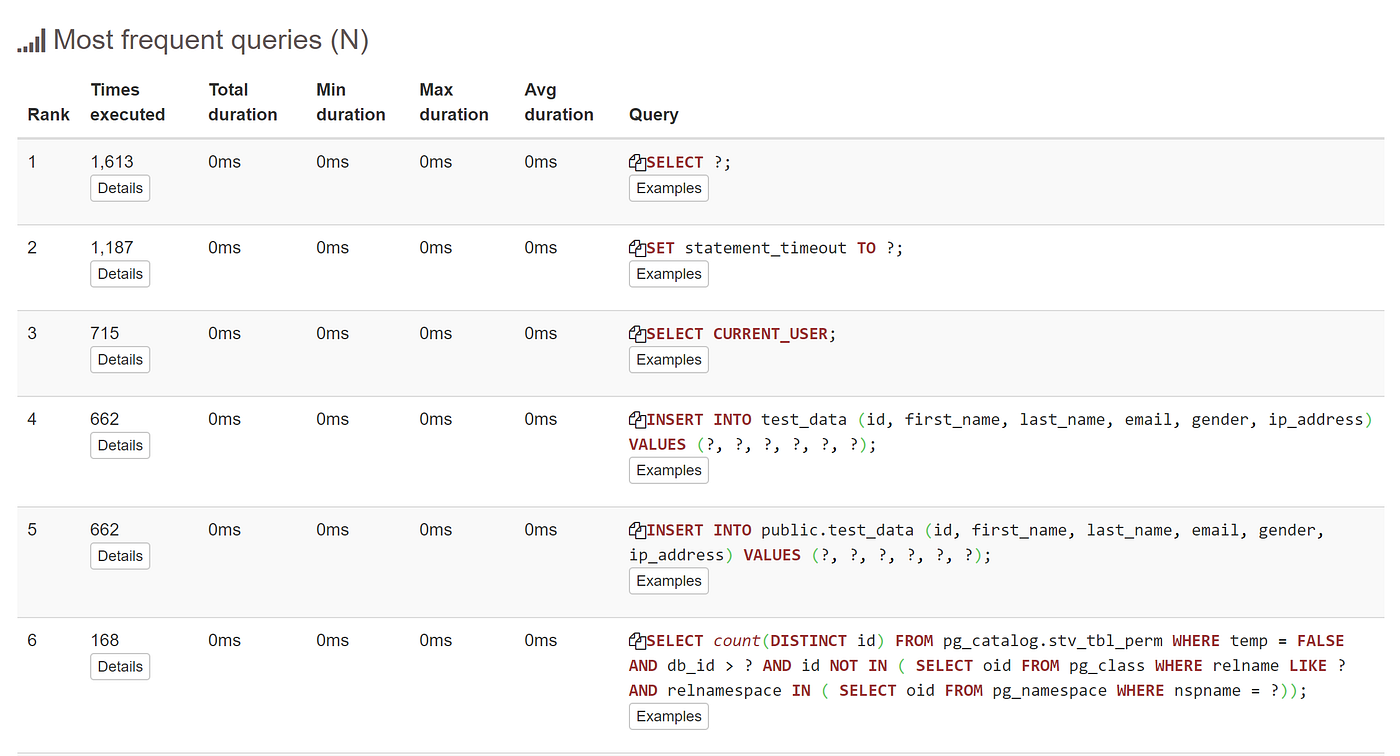
Task: Click the Most frequent queries (N) heading
Action: click(x=211, y=41)
